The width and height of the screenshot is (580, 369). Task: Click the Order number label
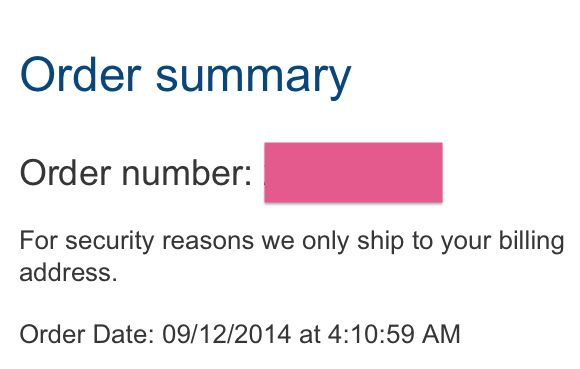136,173
